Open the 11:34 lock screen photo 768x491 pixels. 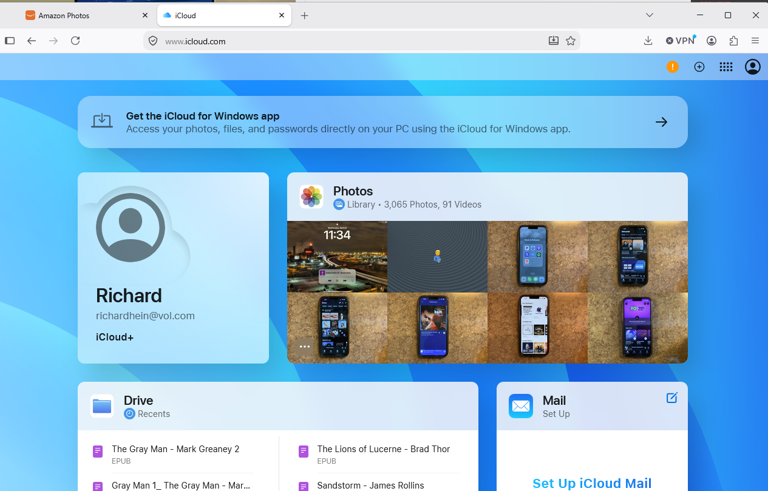(x=337, y=257)
